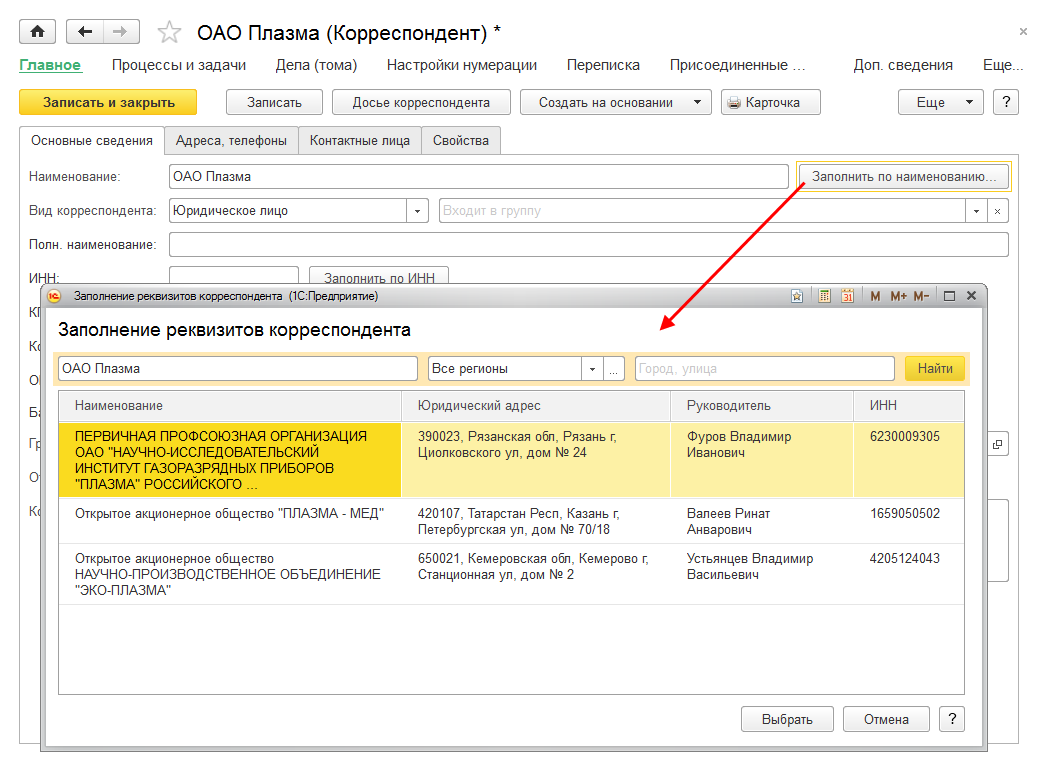Screen dimensions: 1045x758
Task: Click director Устьянцев Владимир Васильевич
Action: coord(750,567)
